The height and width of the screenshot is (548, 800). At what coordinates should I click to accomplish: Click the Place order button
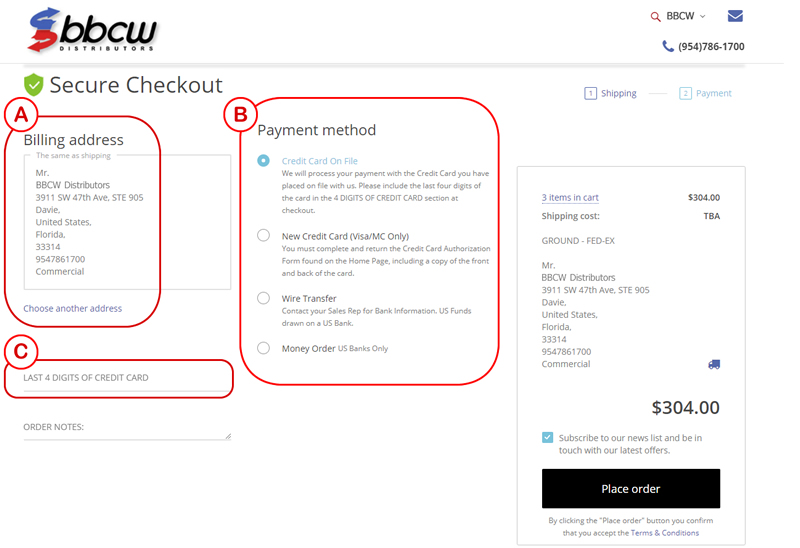click(x=631, y=488)
